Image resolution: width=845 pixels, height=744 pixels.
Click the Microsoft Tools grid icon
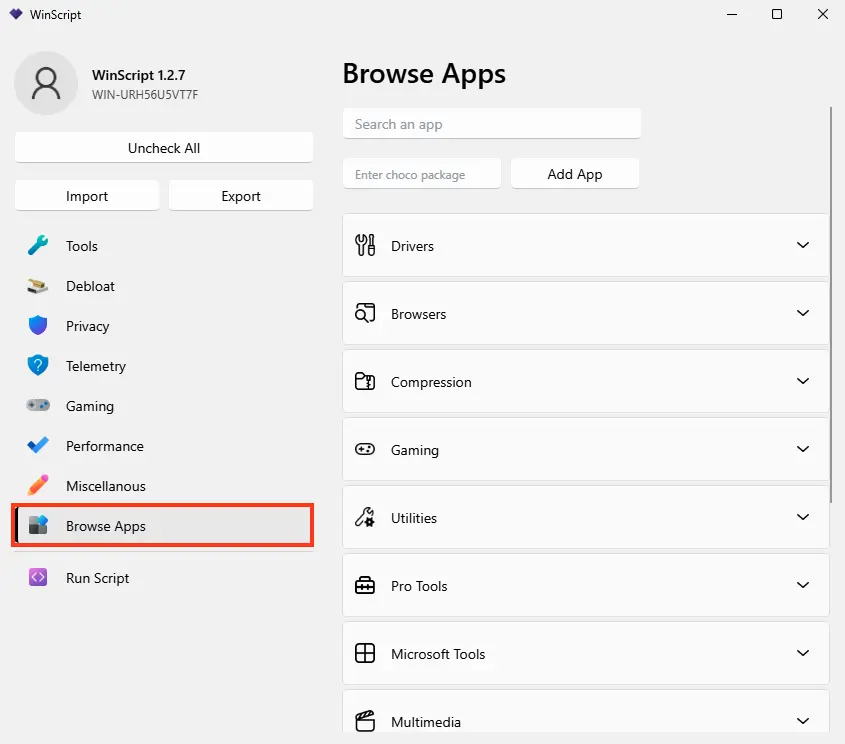tap(365, 653)
